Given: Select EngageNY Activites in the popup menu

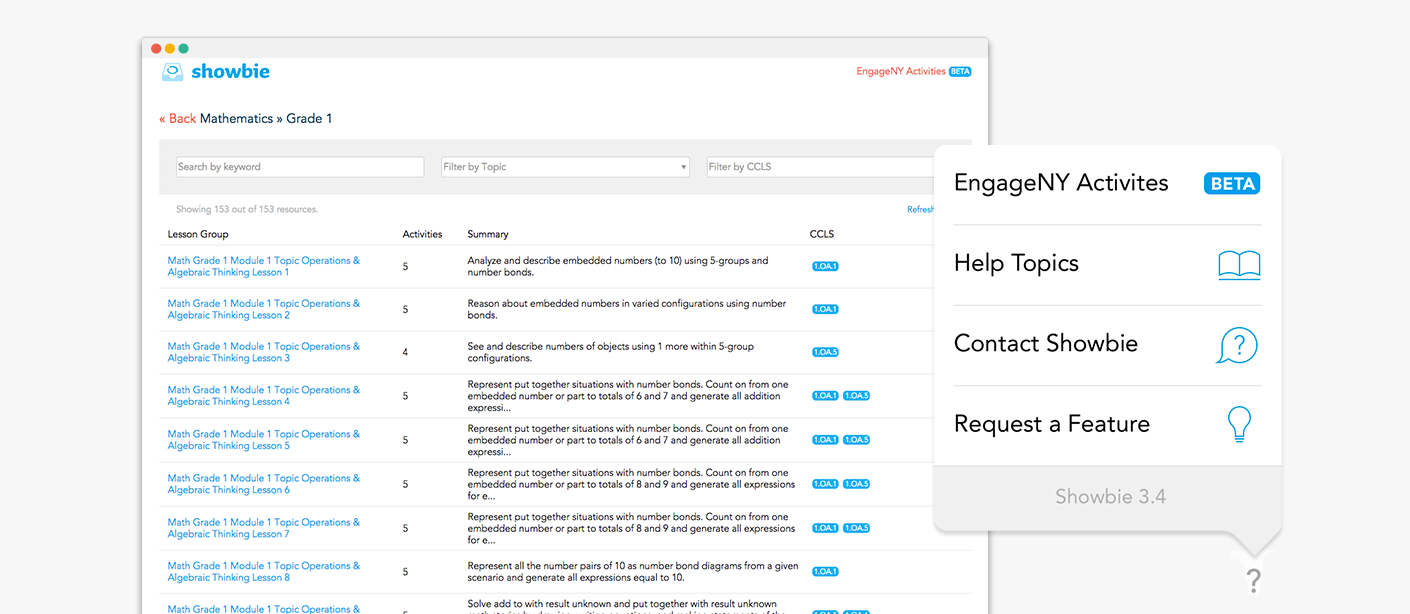Looking at the screenshot, I should point(1061,183).
